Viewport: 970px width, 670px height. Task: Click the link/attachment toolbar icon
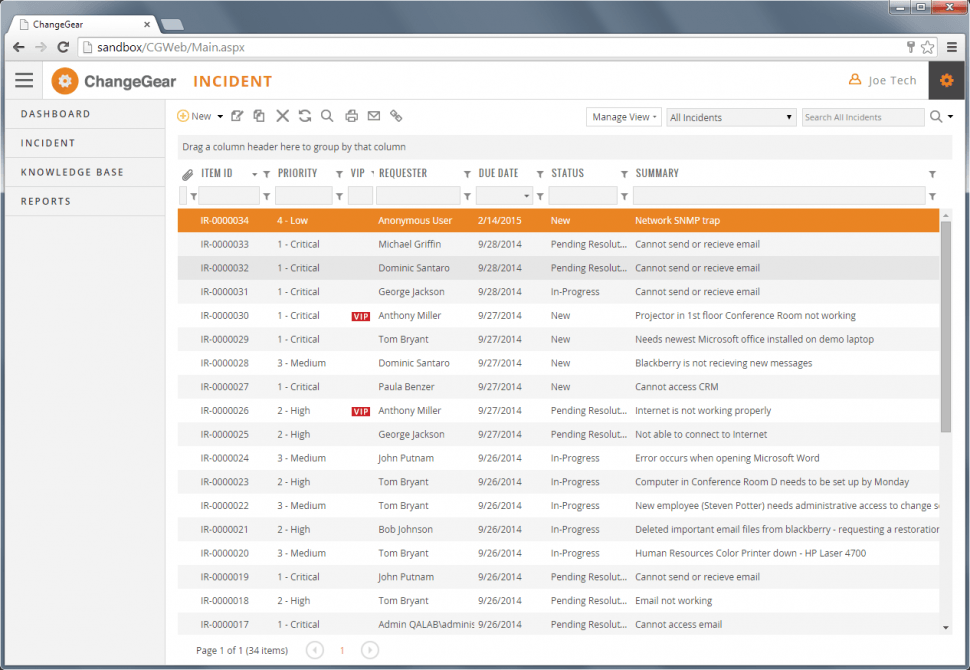[x=396, y=116]
